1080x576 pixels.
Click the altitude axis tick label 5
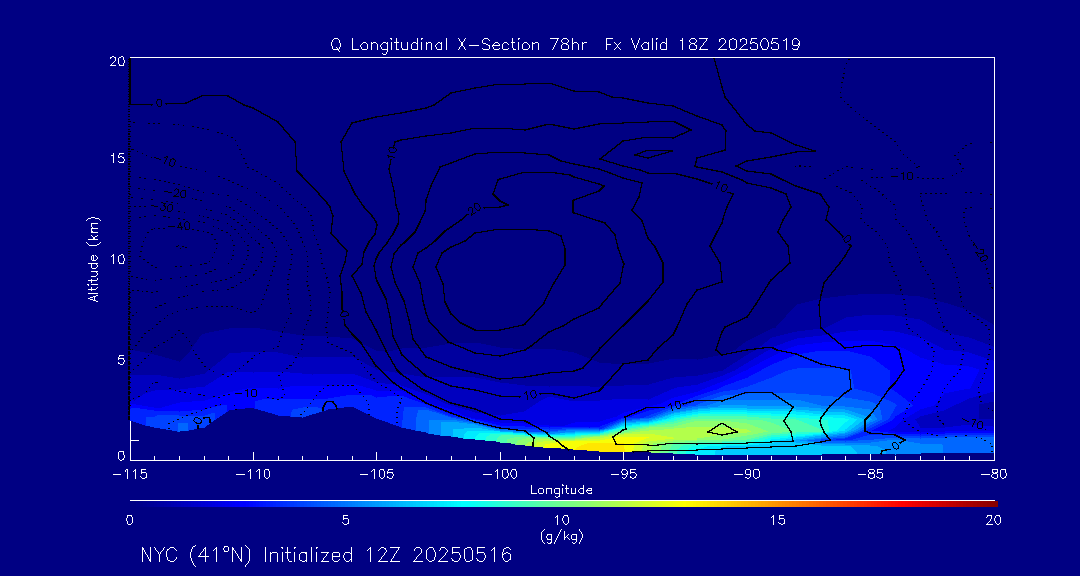pyautogui.click(x=120, y=360)
